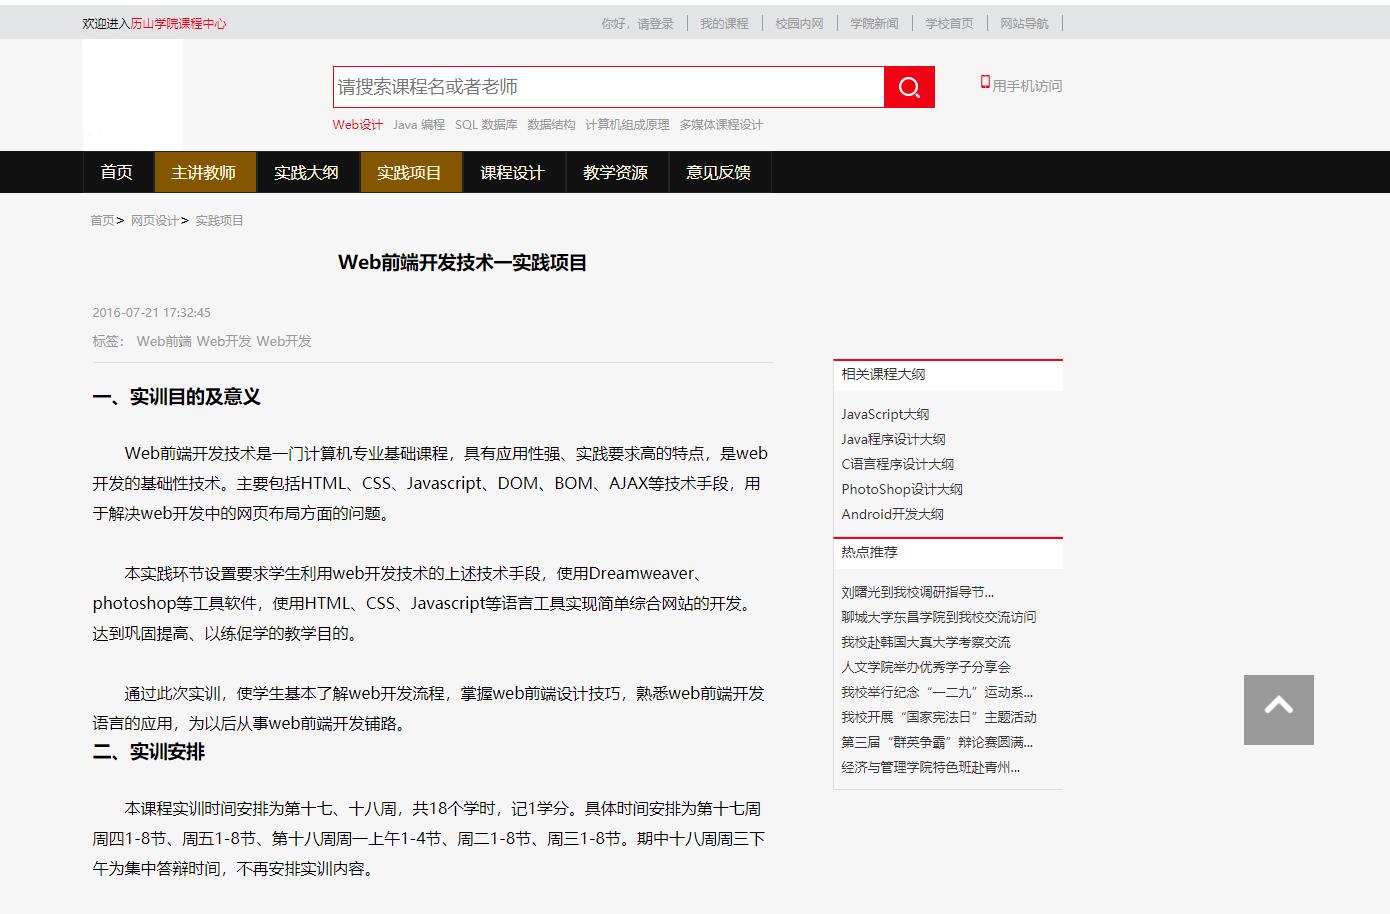Open the 意见反馈 navigation tab
Screen dimensions: 1390x914
tap(718, 172)
